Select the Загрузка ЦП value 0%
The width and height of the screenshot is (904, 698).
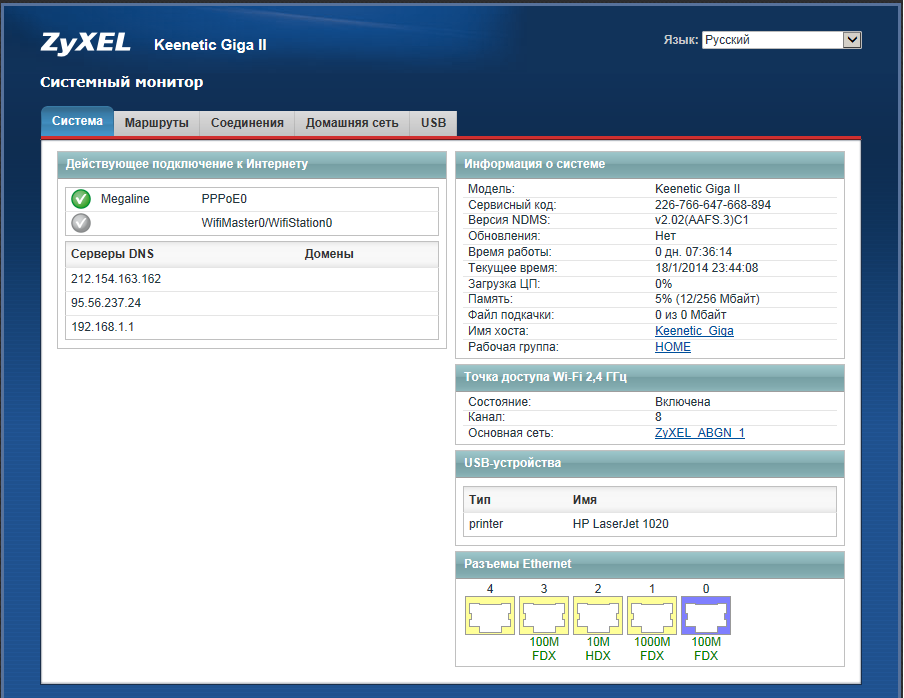click(664, 284)
